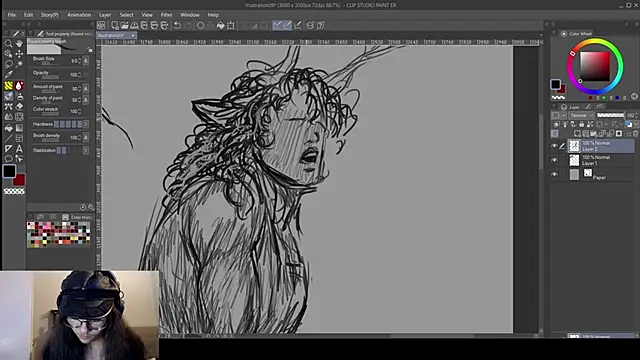Select the Paper layer row
Viewport: 640px width, 360px height.
600,175
